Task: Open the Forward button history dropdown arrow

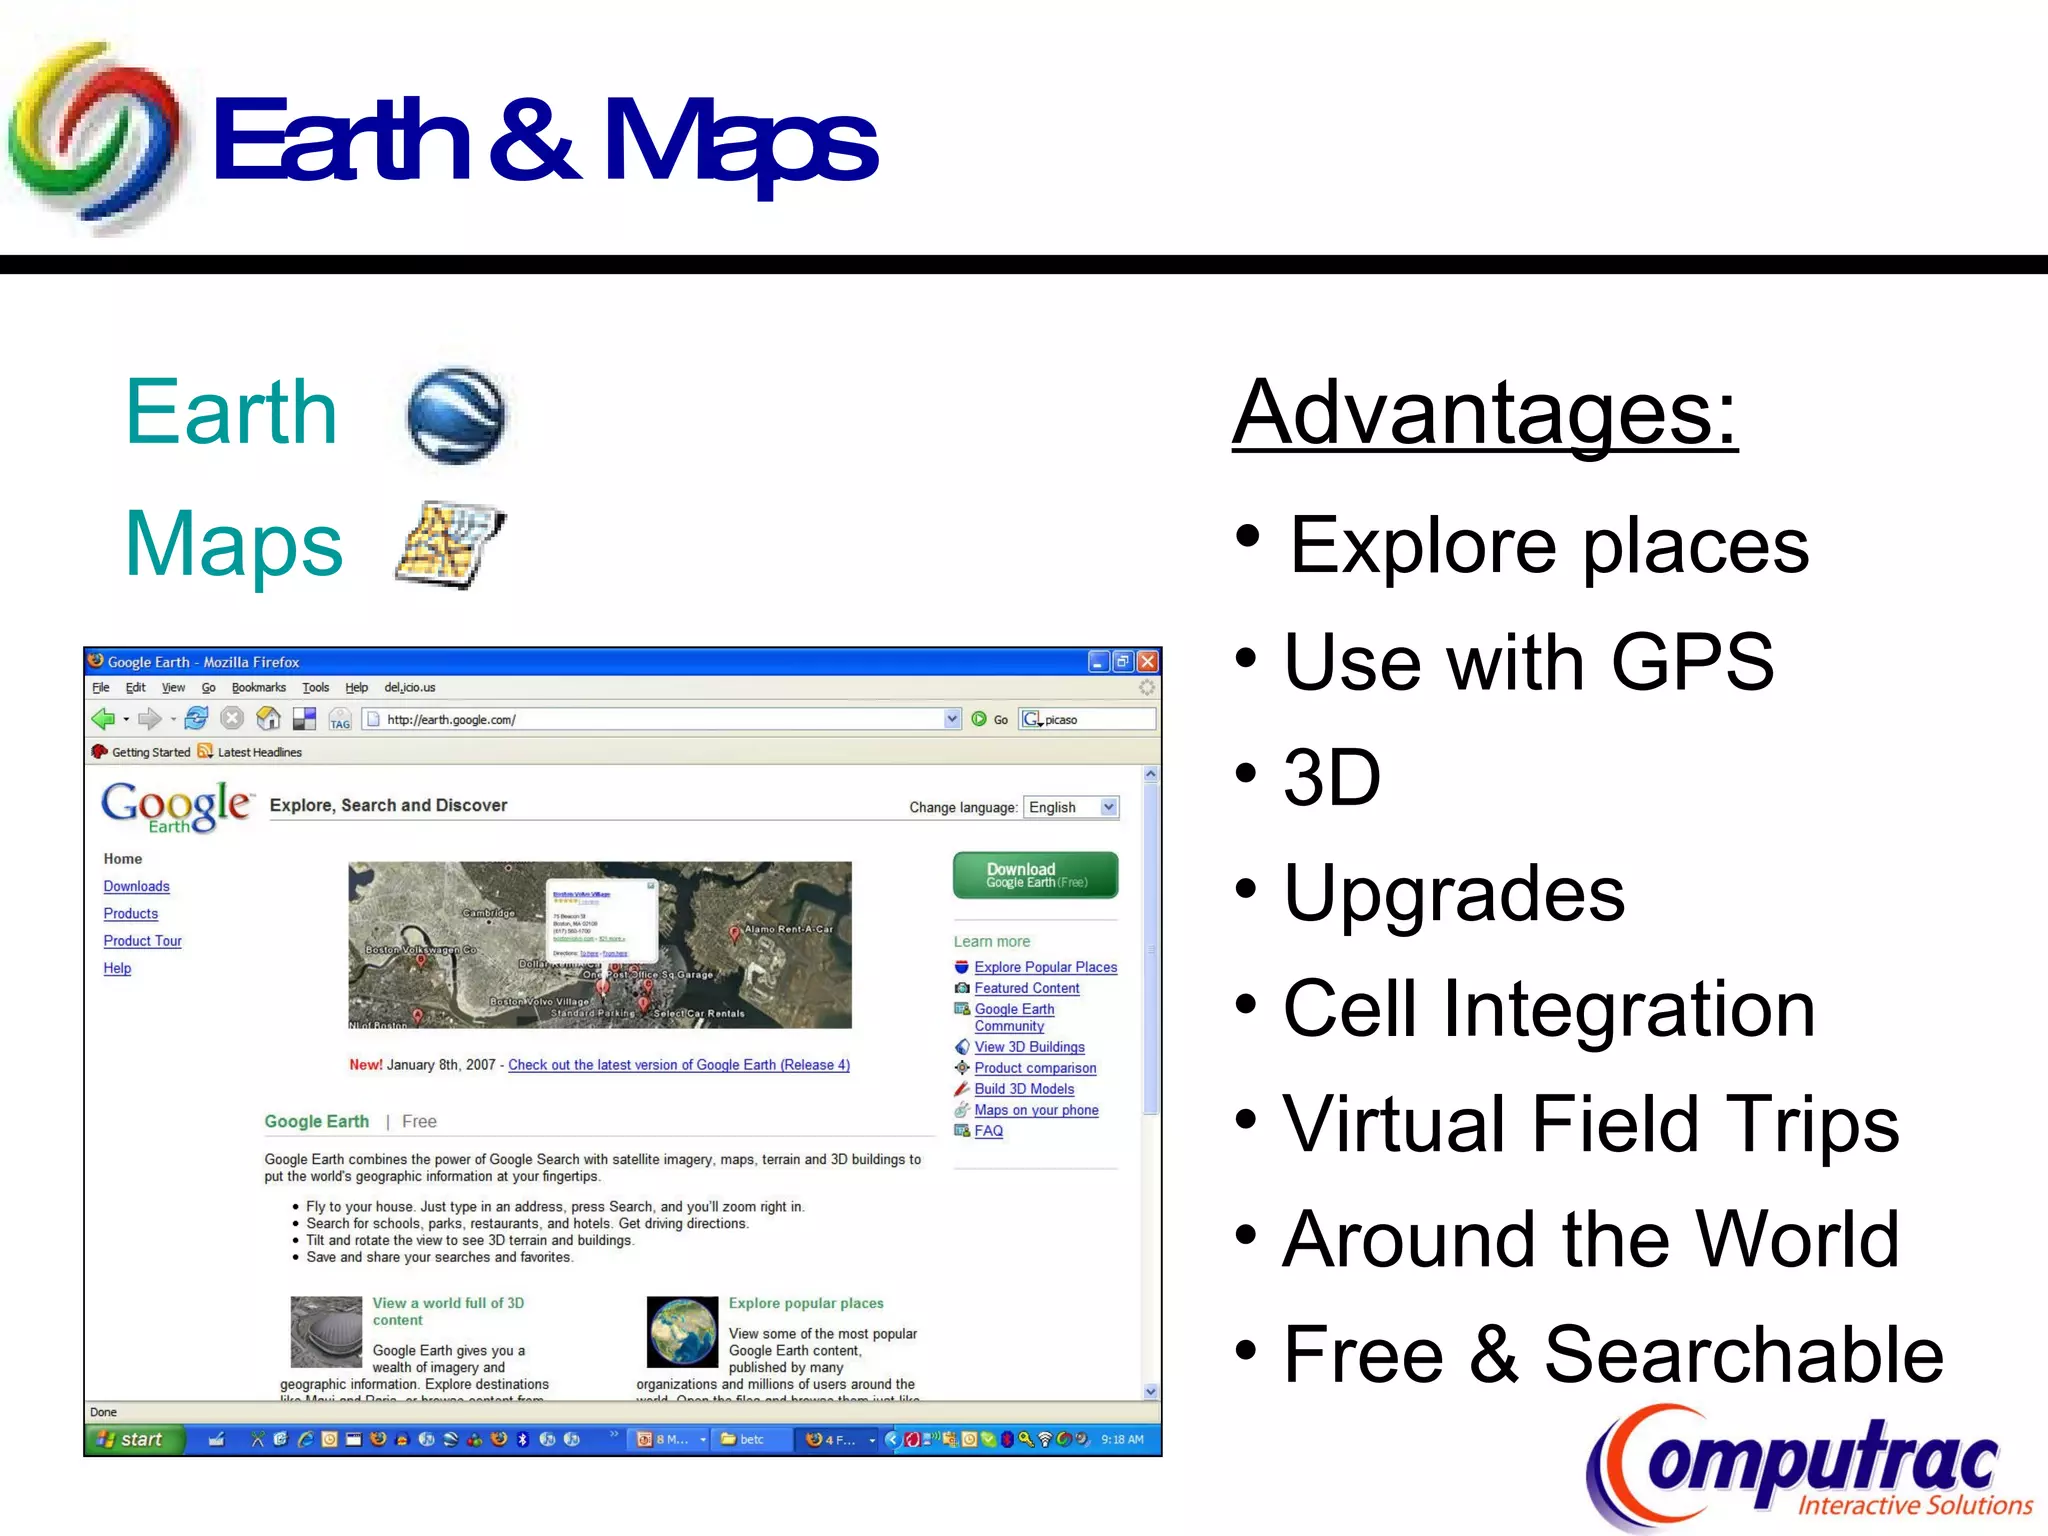Action: point(173,719)
